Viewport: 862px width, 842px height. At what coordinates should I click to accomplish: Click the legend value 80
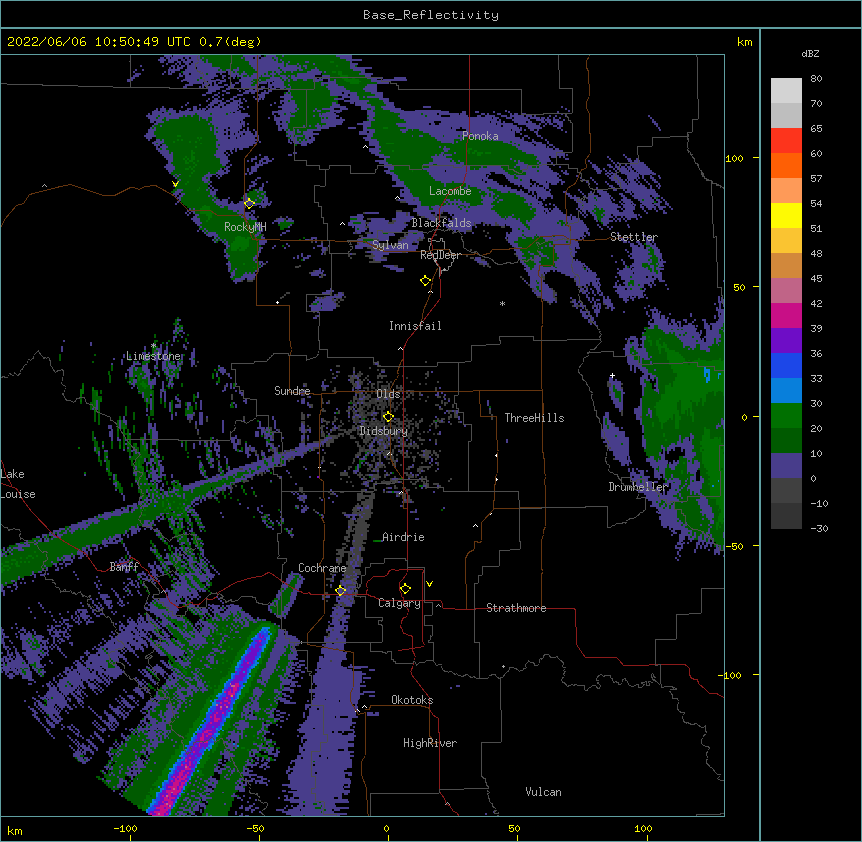tap(816, 79)
